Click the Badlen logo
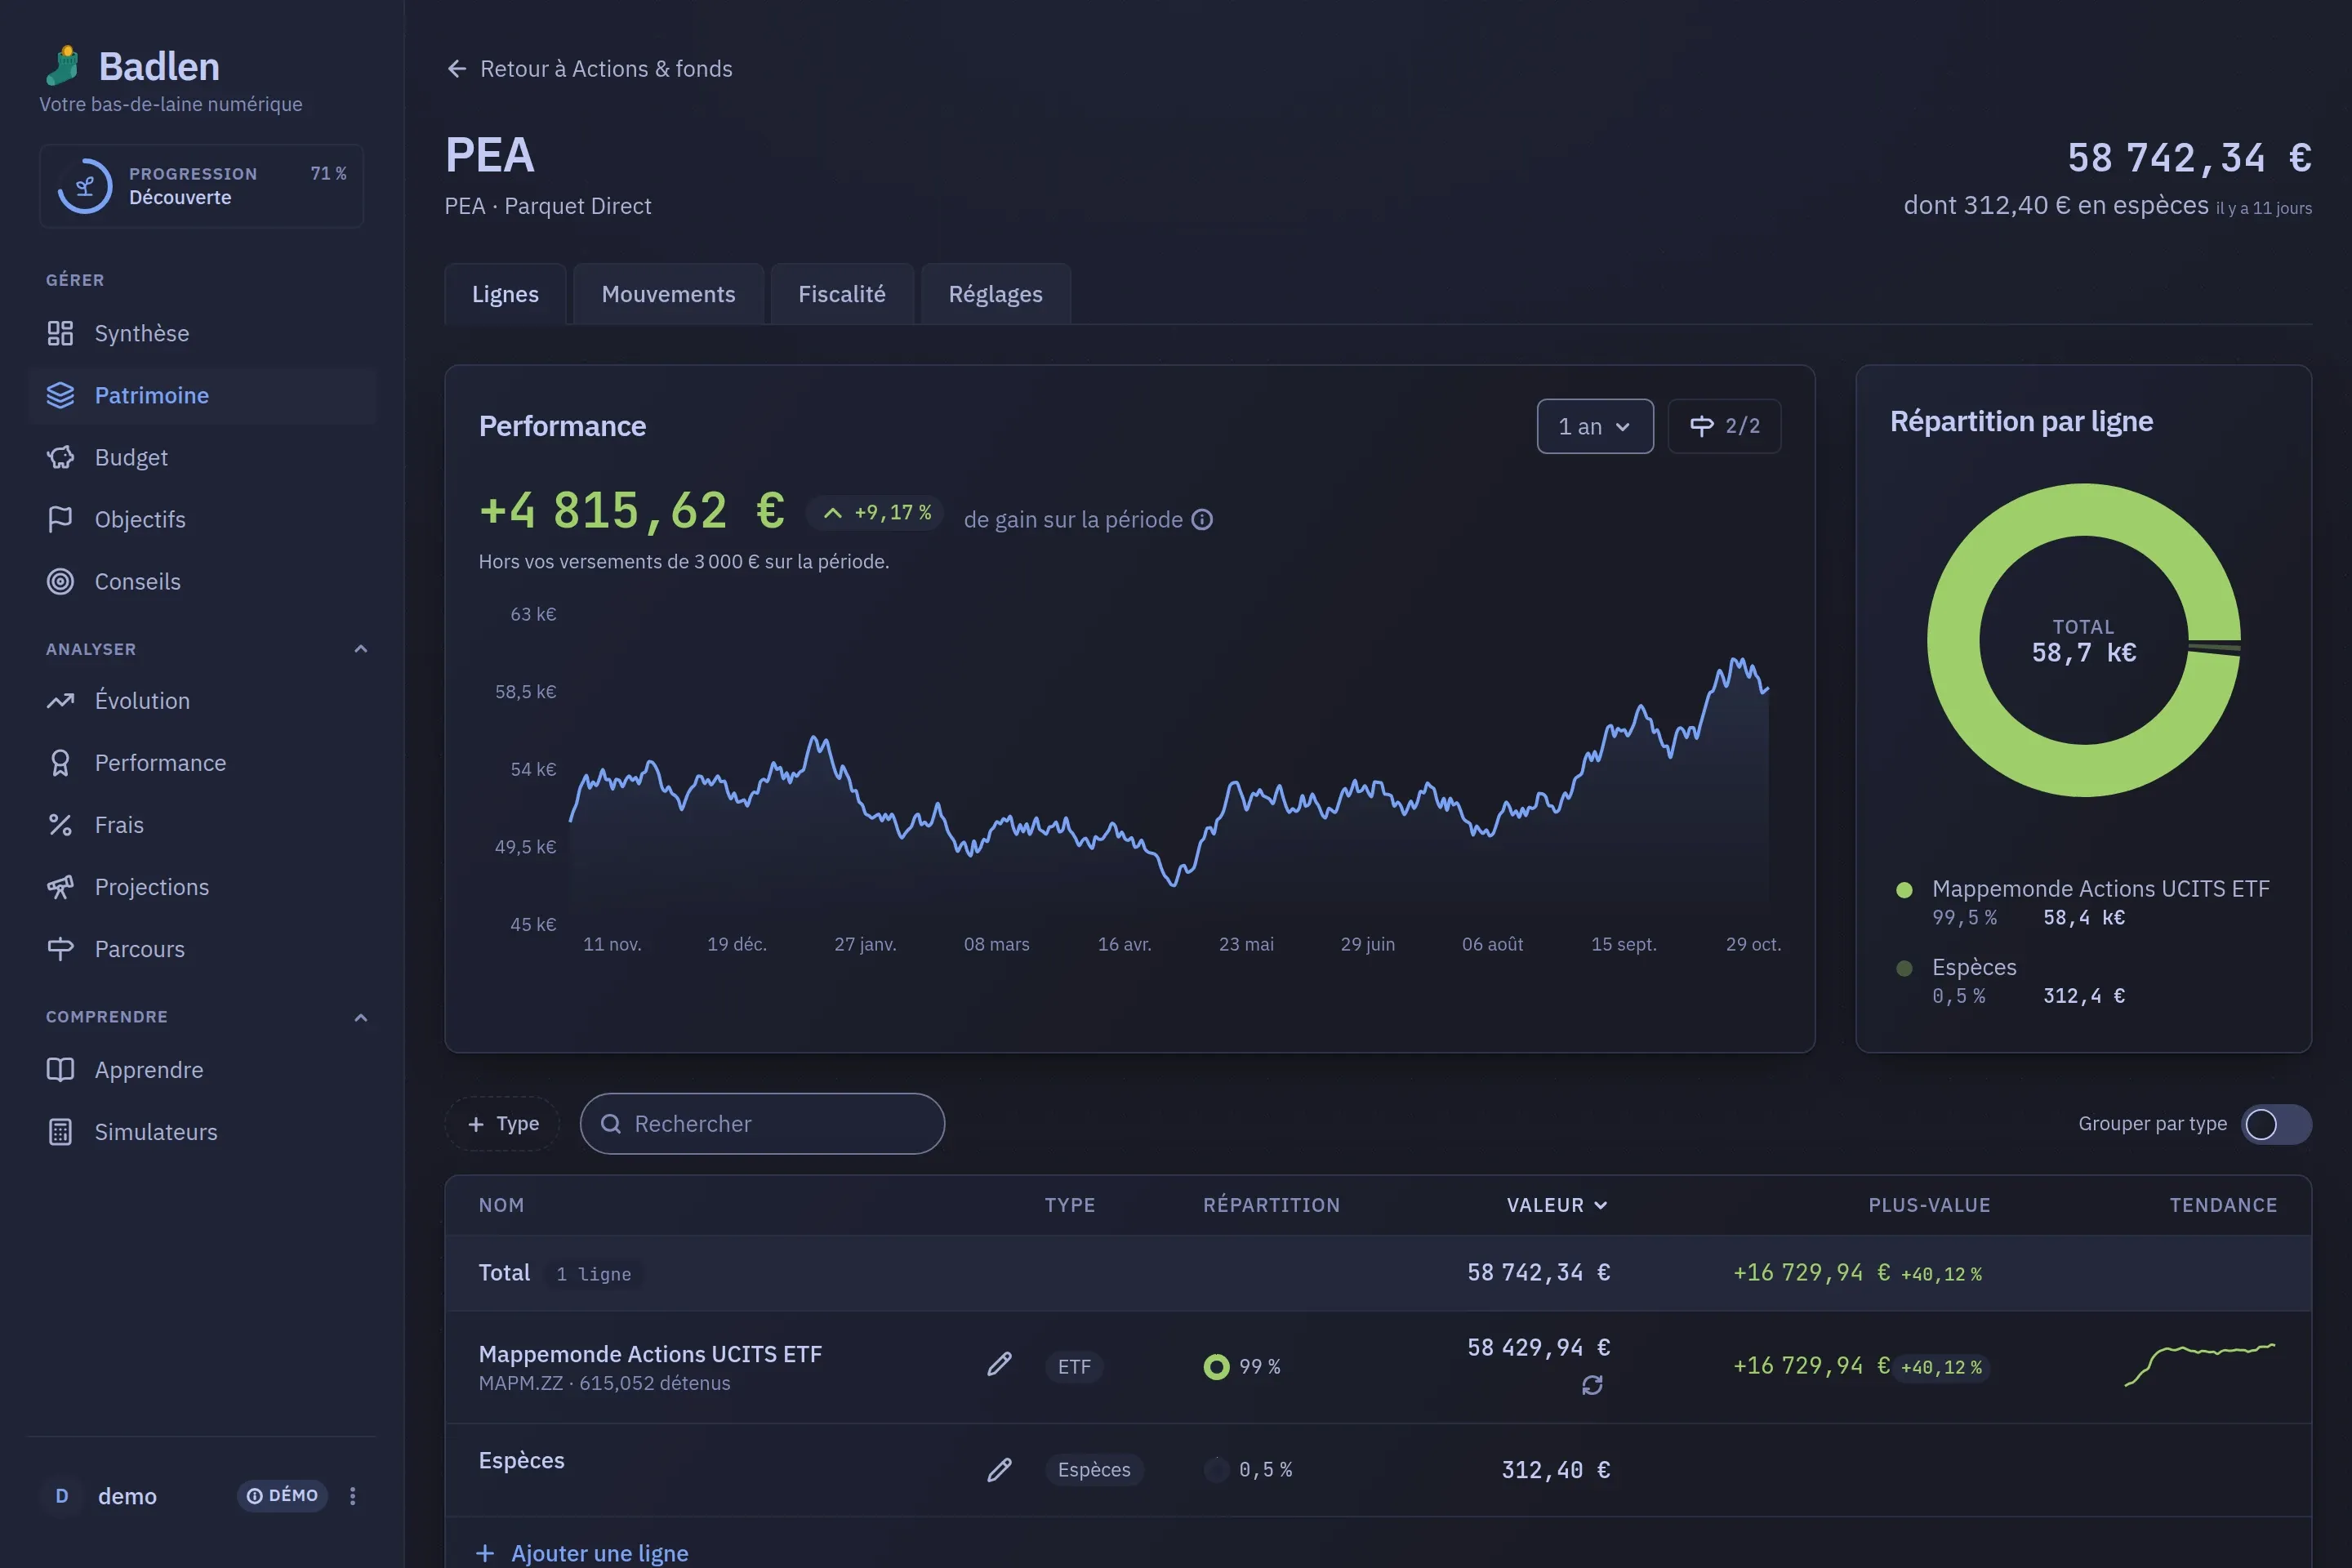This screenshot has height=1568, width=2352. 132,67
